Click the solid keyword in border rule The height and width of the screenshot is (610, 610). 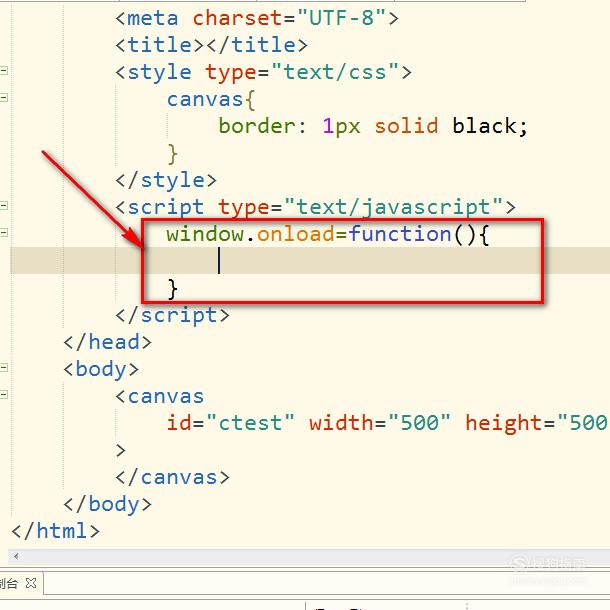click(x=406, y=126)
